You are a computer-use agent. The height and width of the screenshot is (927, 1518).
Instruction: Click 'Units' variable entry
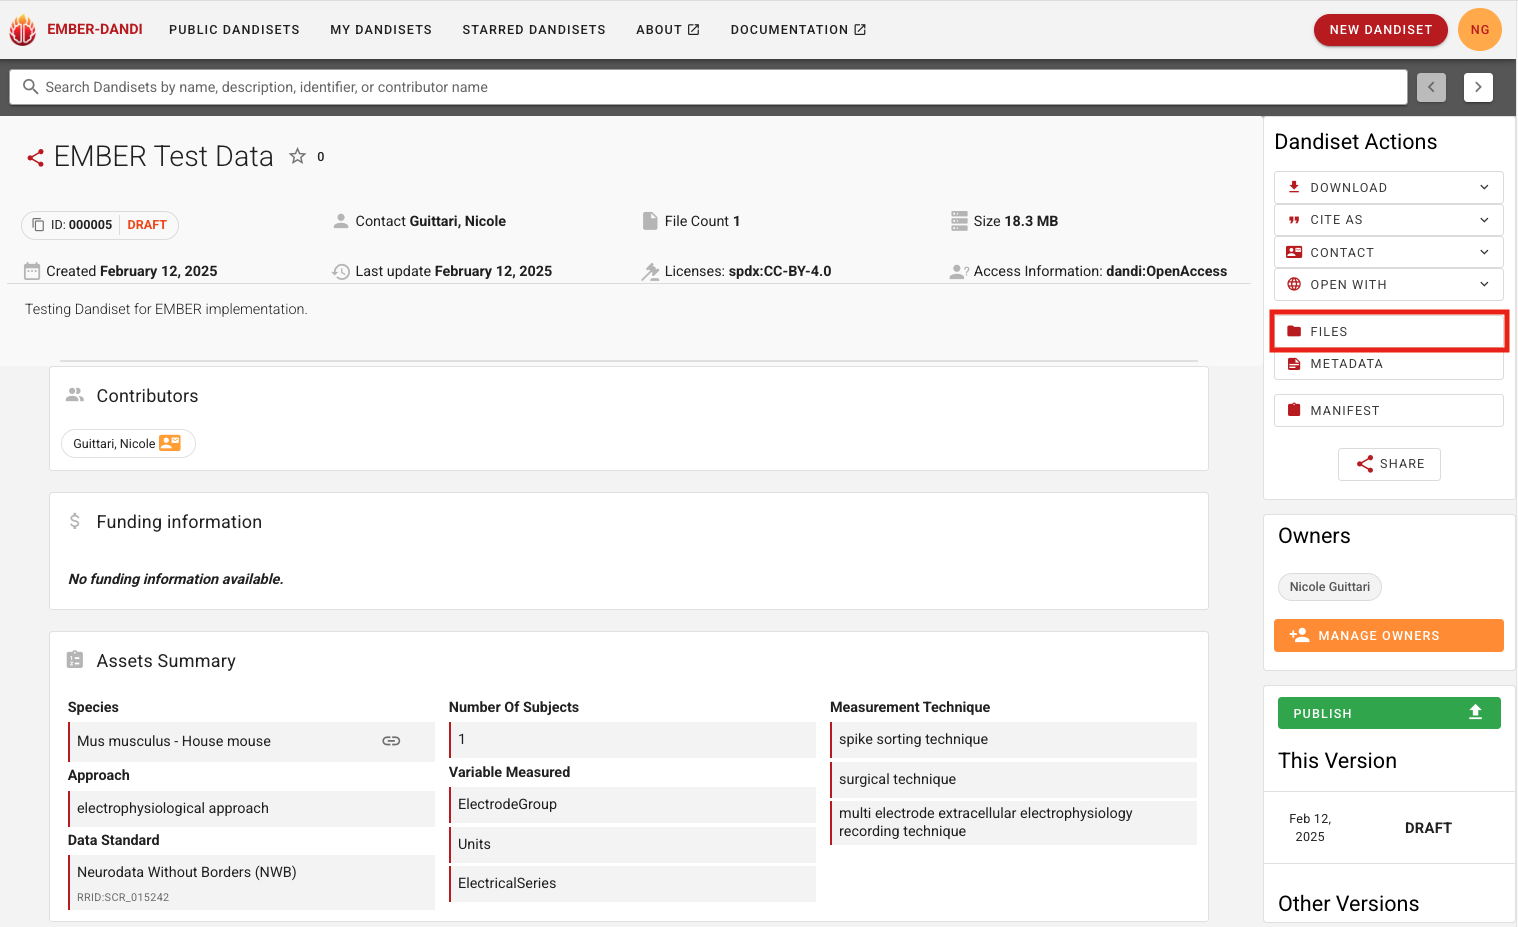tap(632, 844)
